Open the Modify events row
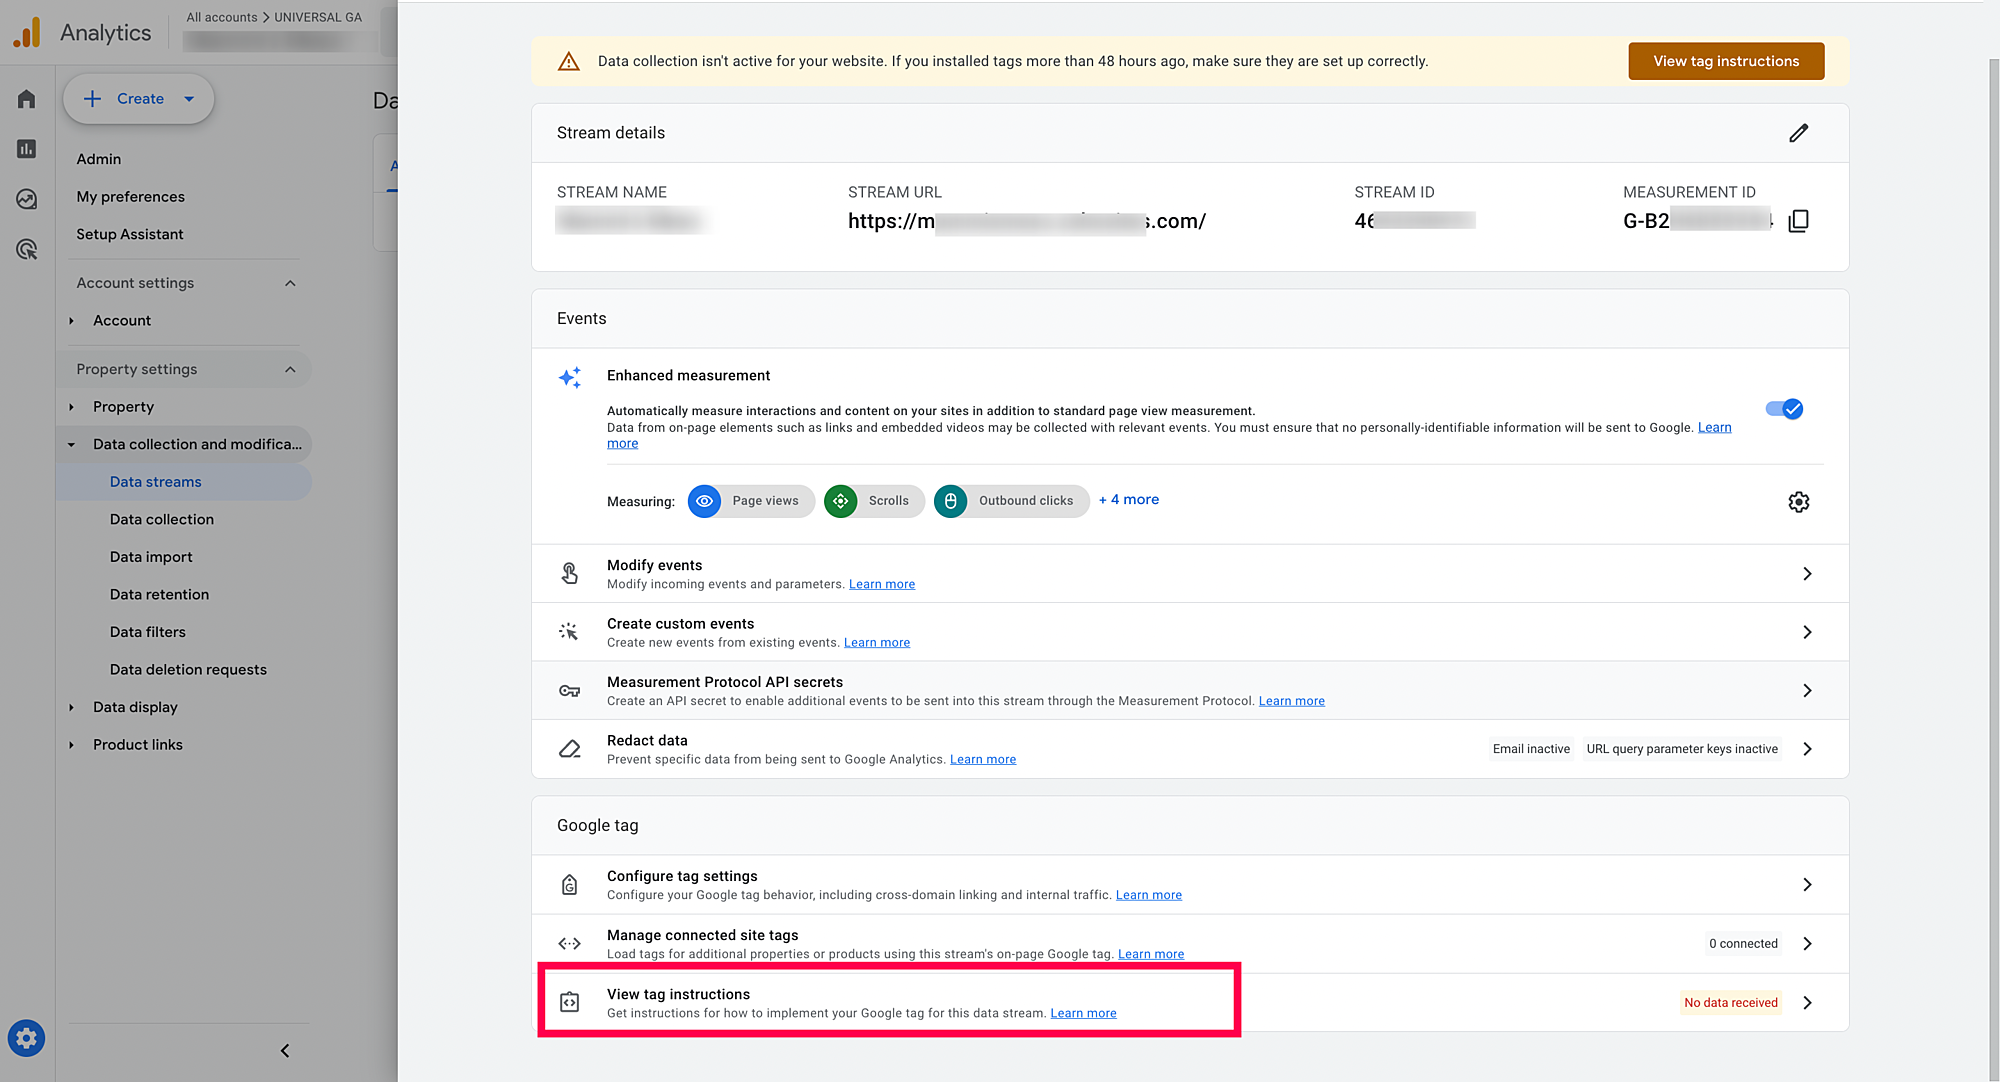Image resolution: width=2000 pixels, height=1082 pixels. coord(1189,574)
